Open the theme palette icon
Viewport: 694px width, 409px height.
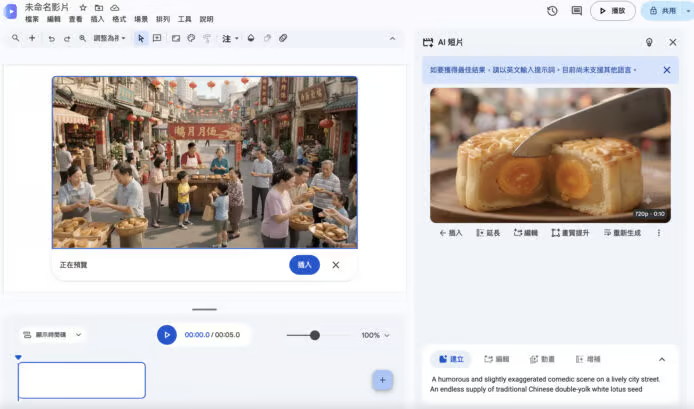[191, 39]
